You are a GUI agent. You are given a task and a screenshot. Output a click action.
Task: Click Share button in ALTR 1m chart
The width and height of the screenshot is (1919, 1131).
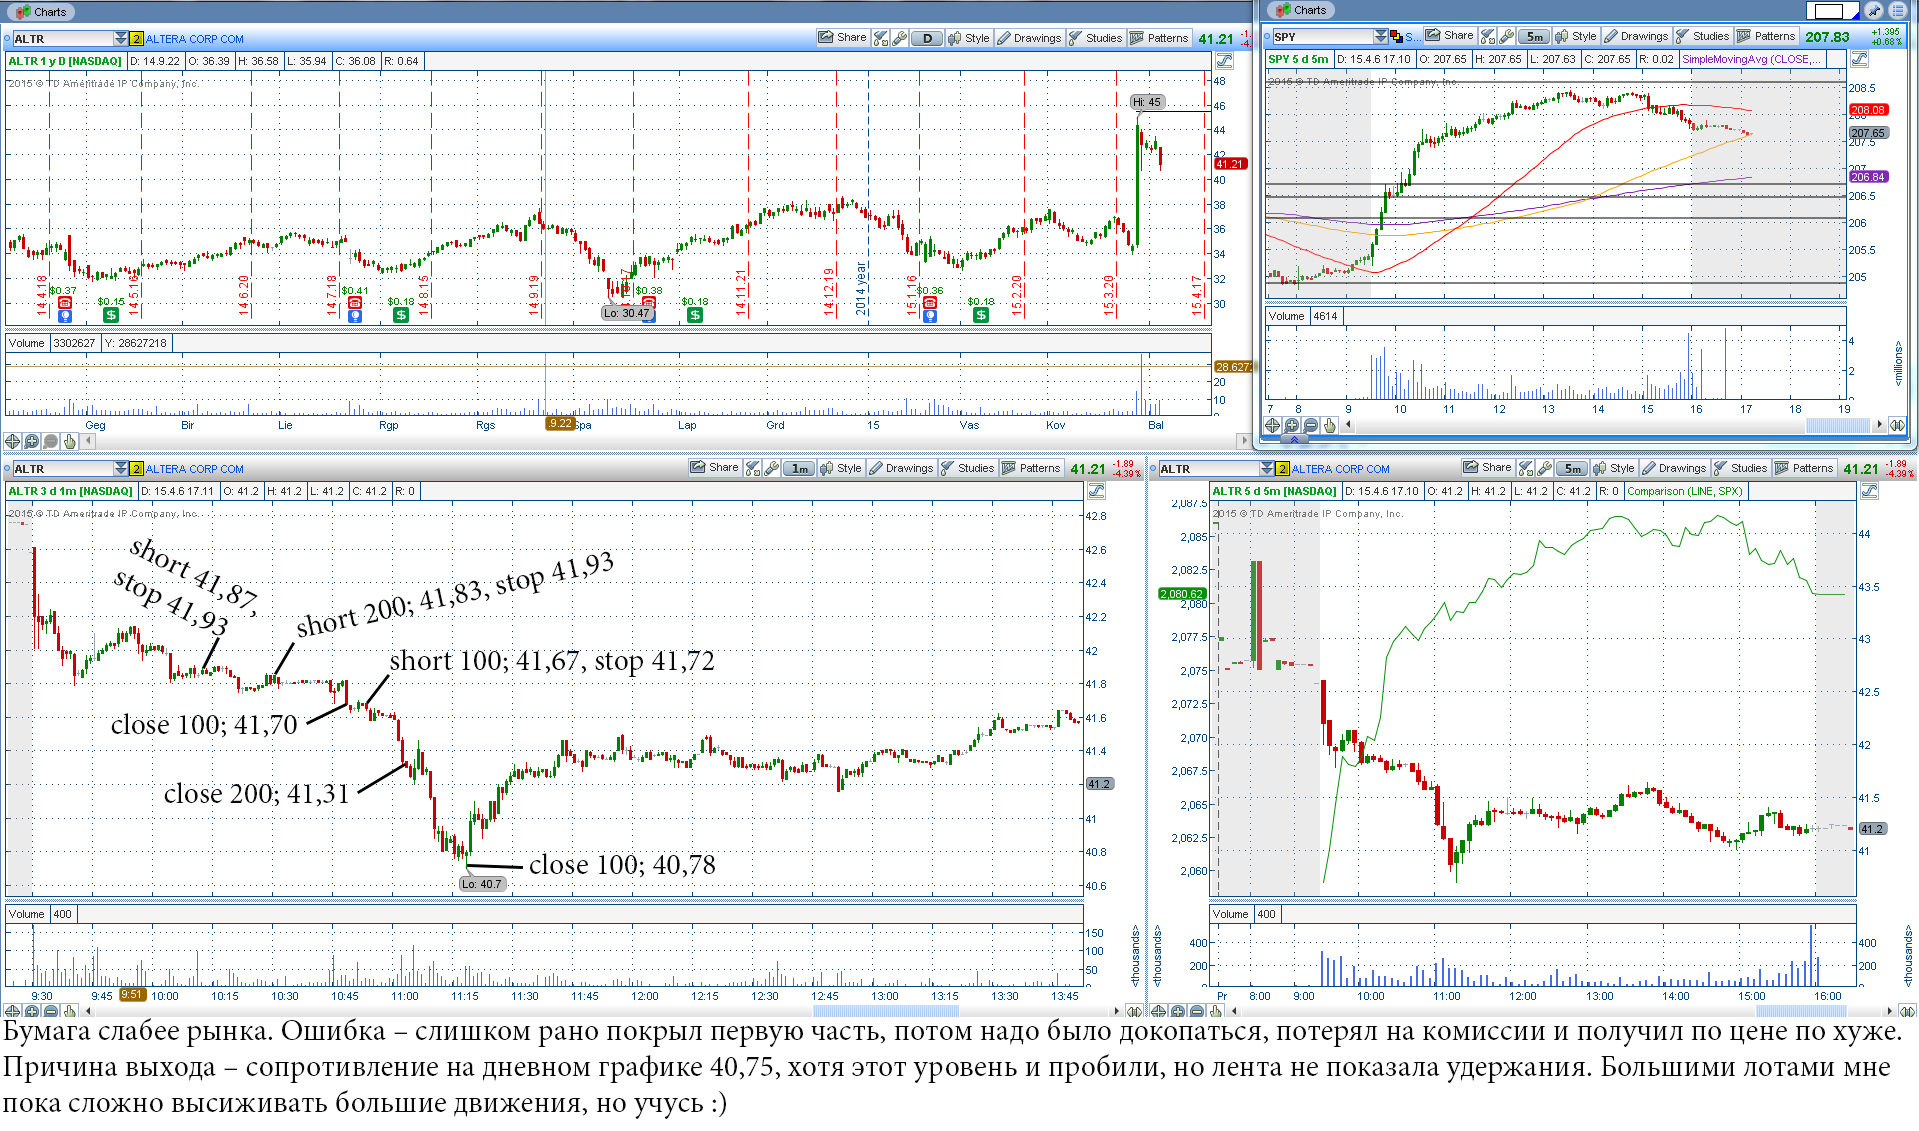(714, 467)
